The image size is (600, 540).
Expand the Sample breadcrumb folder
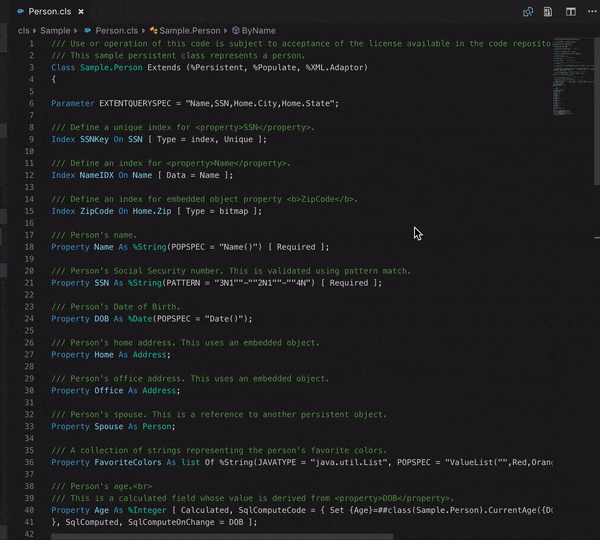[55, 31]
